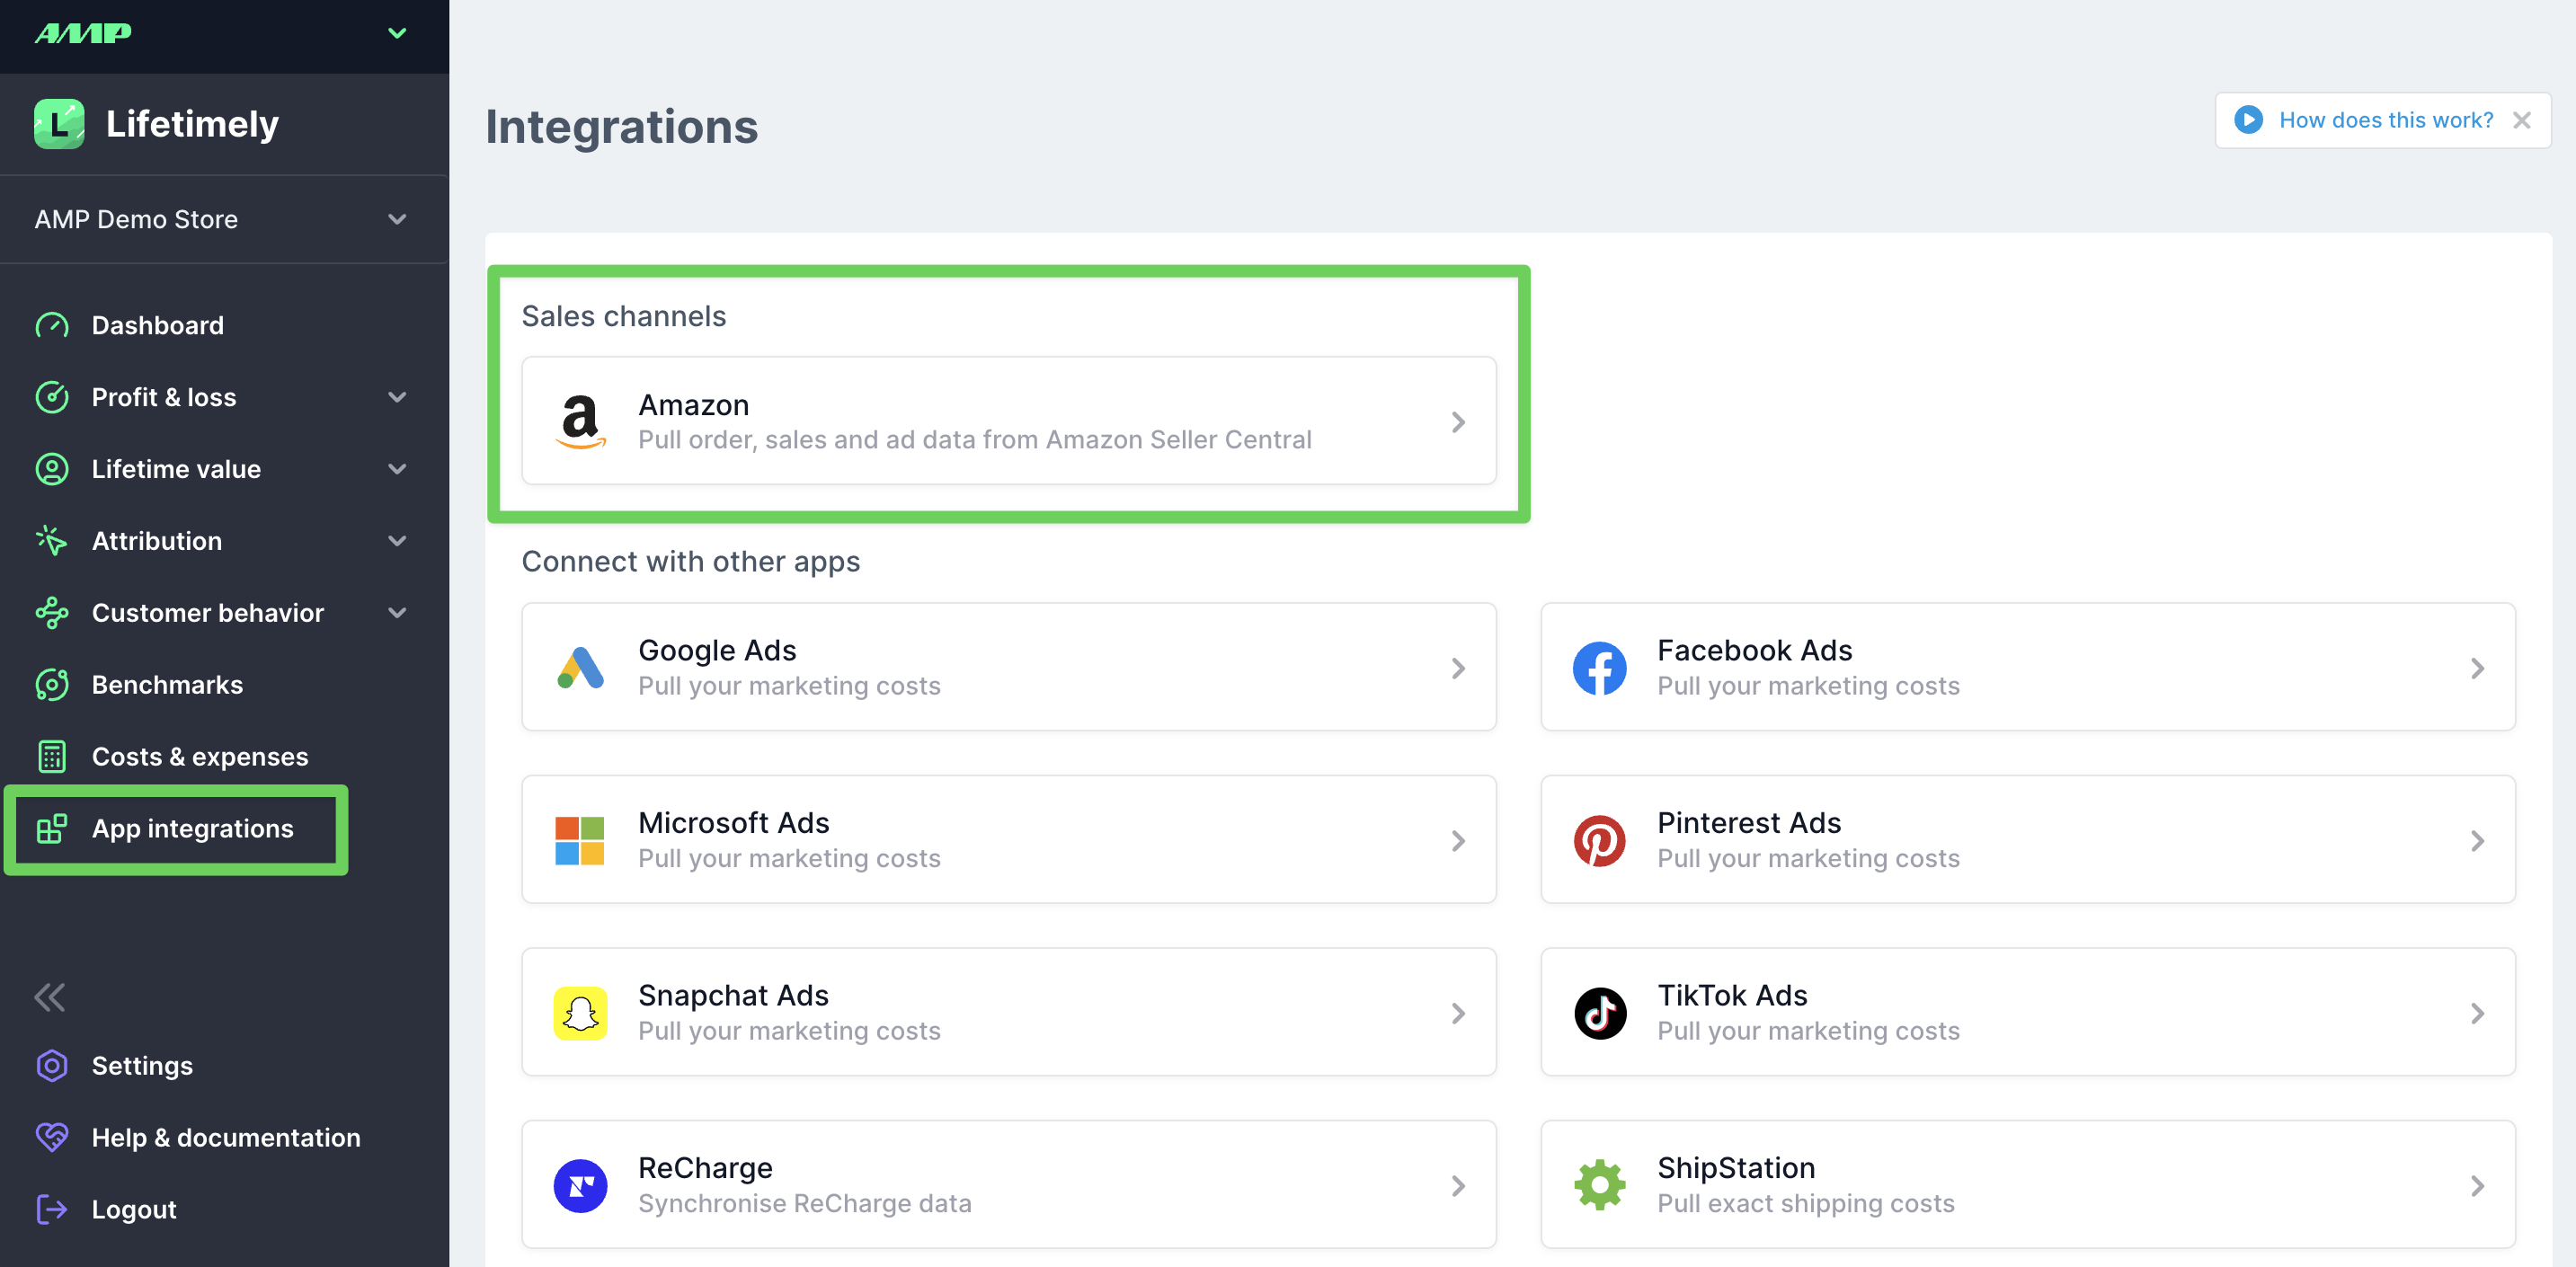Viewport: 2576px width, 1267px height.
Task: Open the How does this work? link
Action: [x=2386, y=120]
